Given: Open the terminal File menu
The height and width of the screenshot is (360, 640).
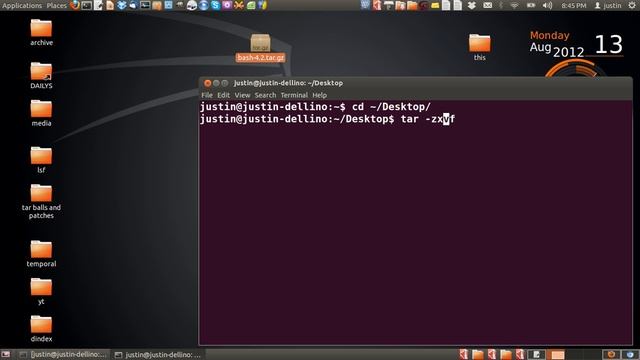Looking at the screenshot, I should tap(207, 95).
